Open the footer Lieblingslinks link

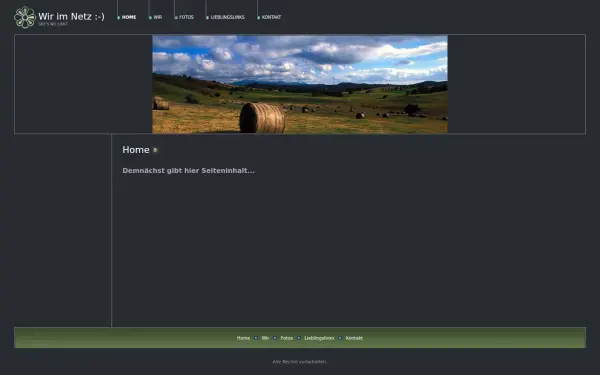319,338
